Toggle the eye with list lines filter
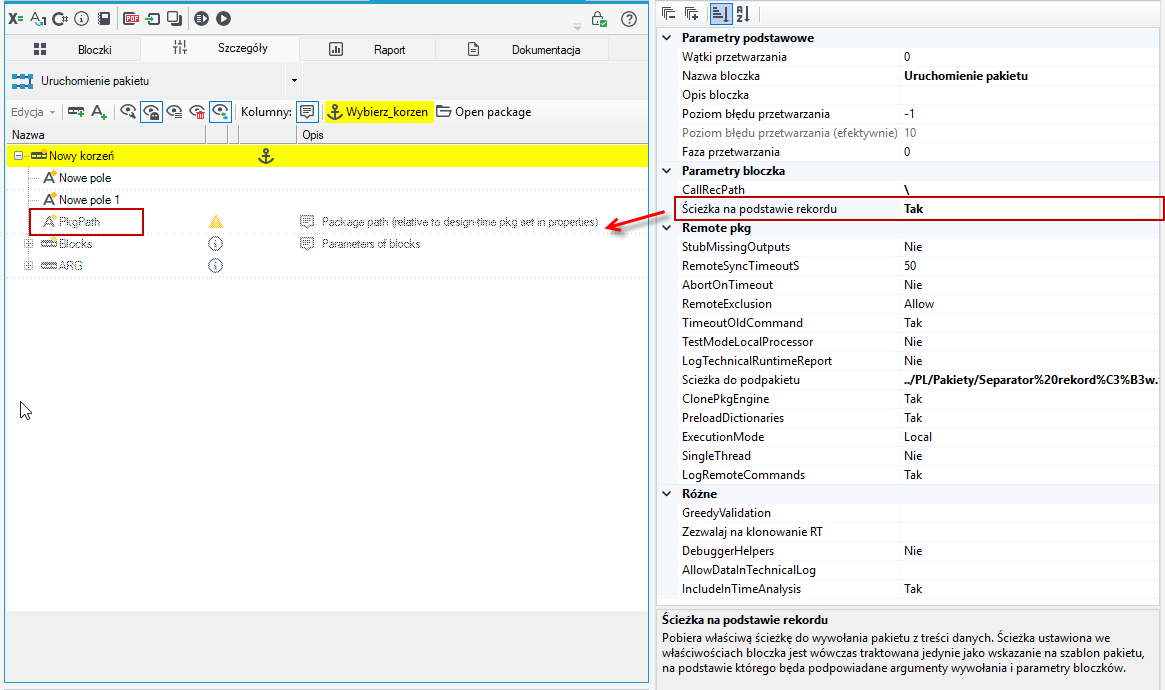 pos(175,112)
